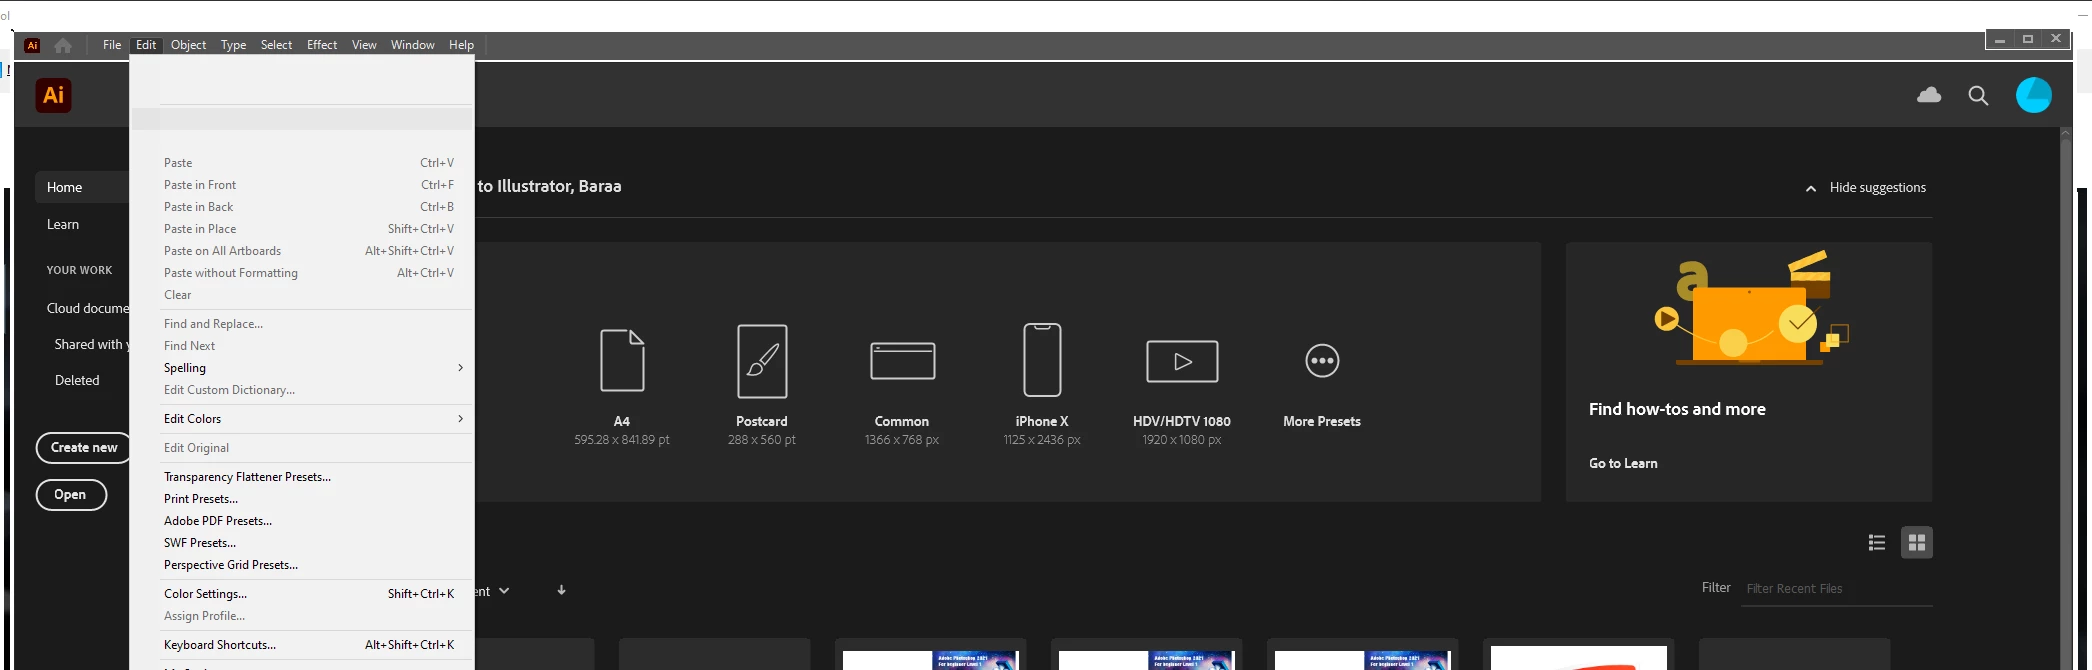The image size is (2092, 670).
Task: Choose Paste in Front
Action: click(x=302, y=185)
